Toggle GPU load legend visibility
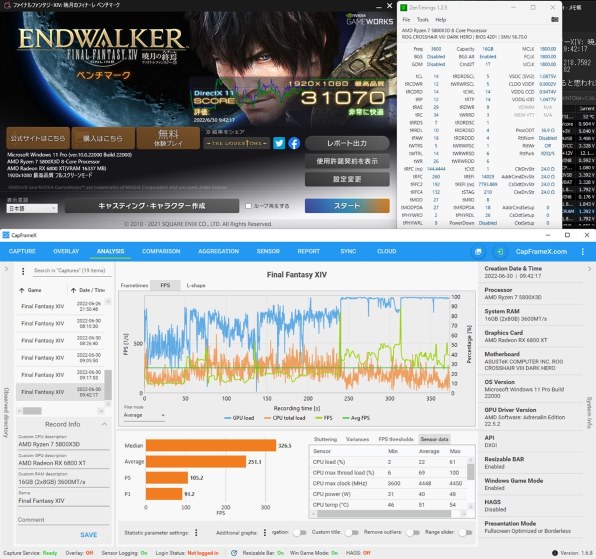Viewport: 596px width, 559px height. [239, 418]
